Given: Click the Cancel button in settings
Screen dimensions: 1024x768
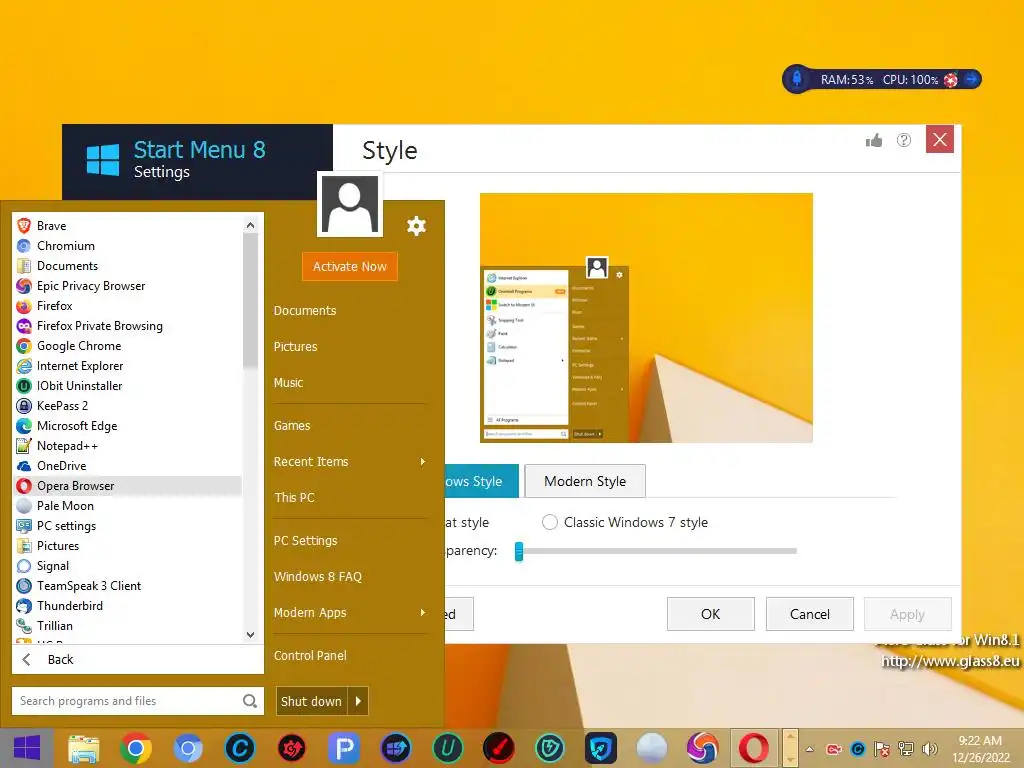Looking at the screenshot, I should tap(810, 614).
